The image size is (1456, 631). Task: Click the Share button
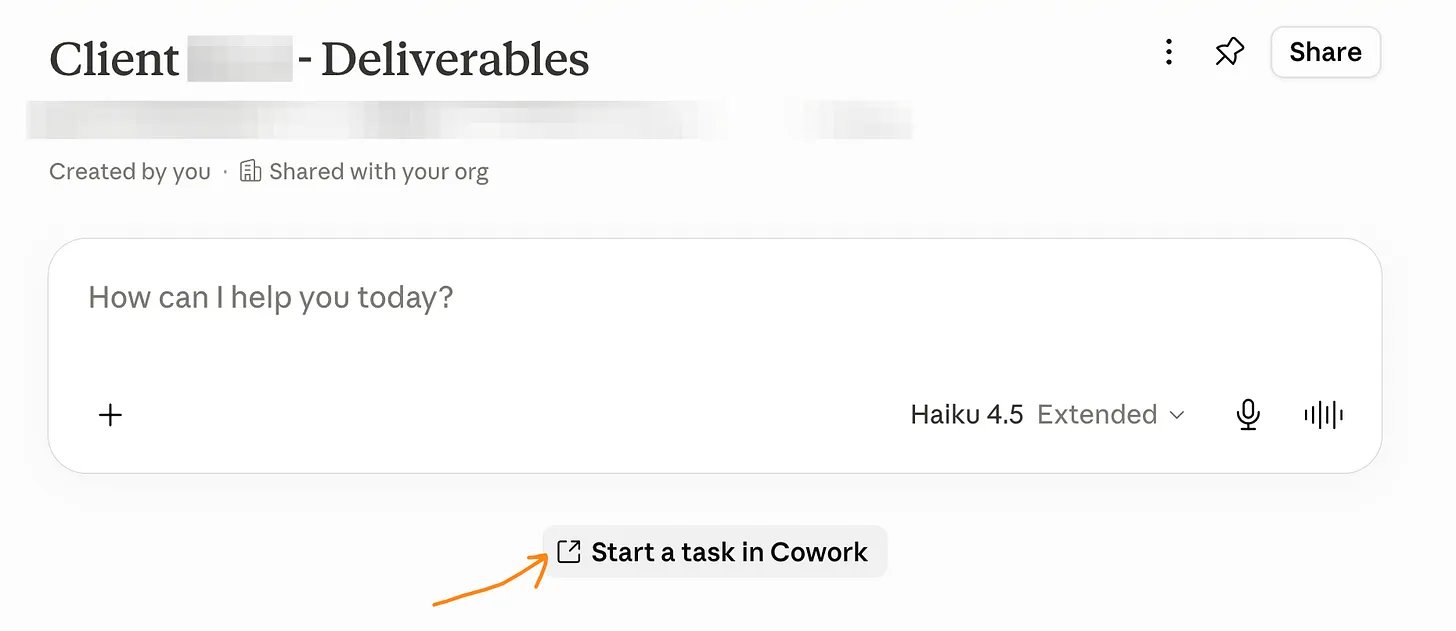click(x=1325, y=52)
